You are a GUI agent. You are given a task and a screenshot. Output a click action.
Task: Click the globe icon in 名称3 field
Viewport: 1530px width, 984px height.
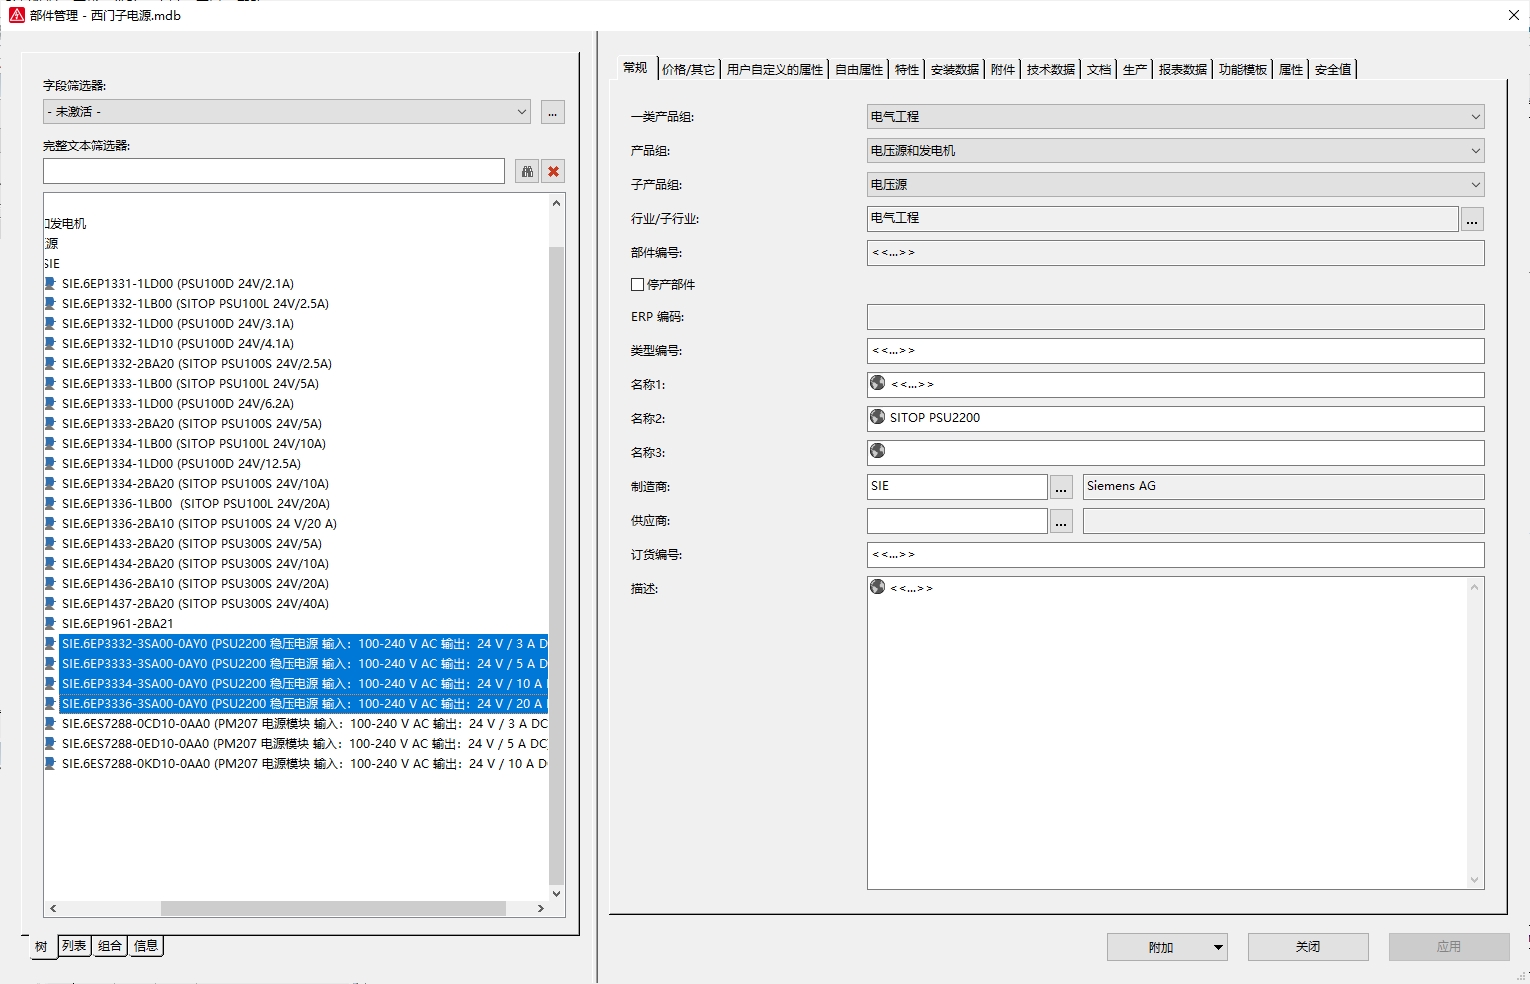878,451
